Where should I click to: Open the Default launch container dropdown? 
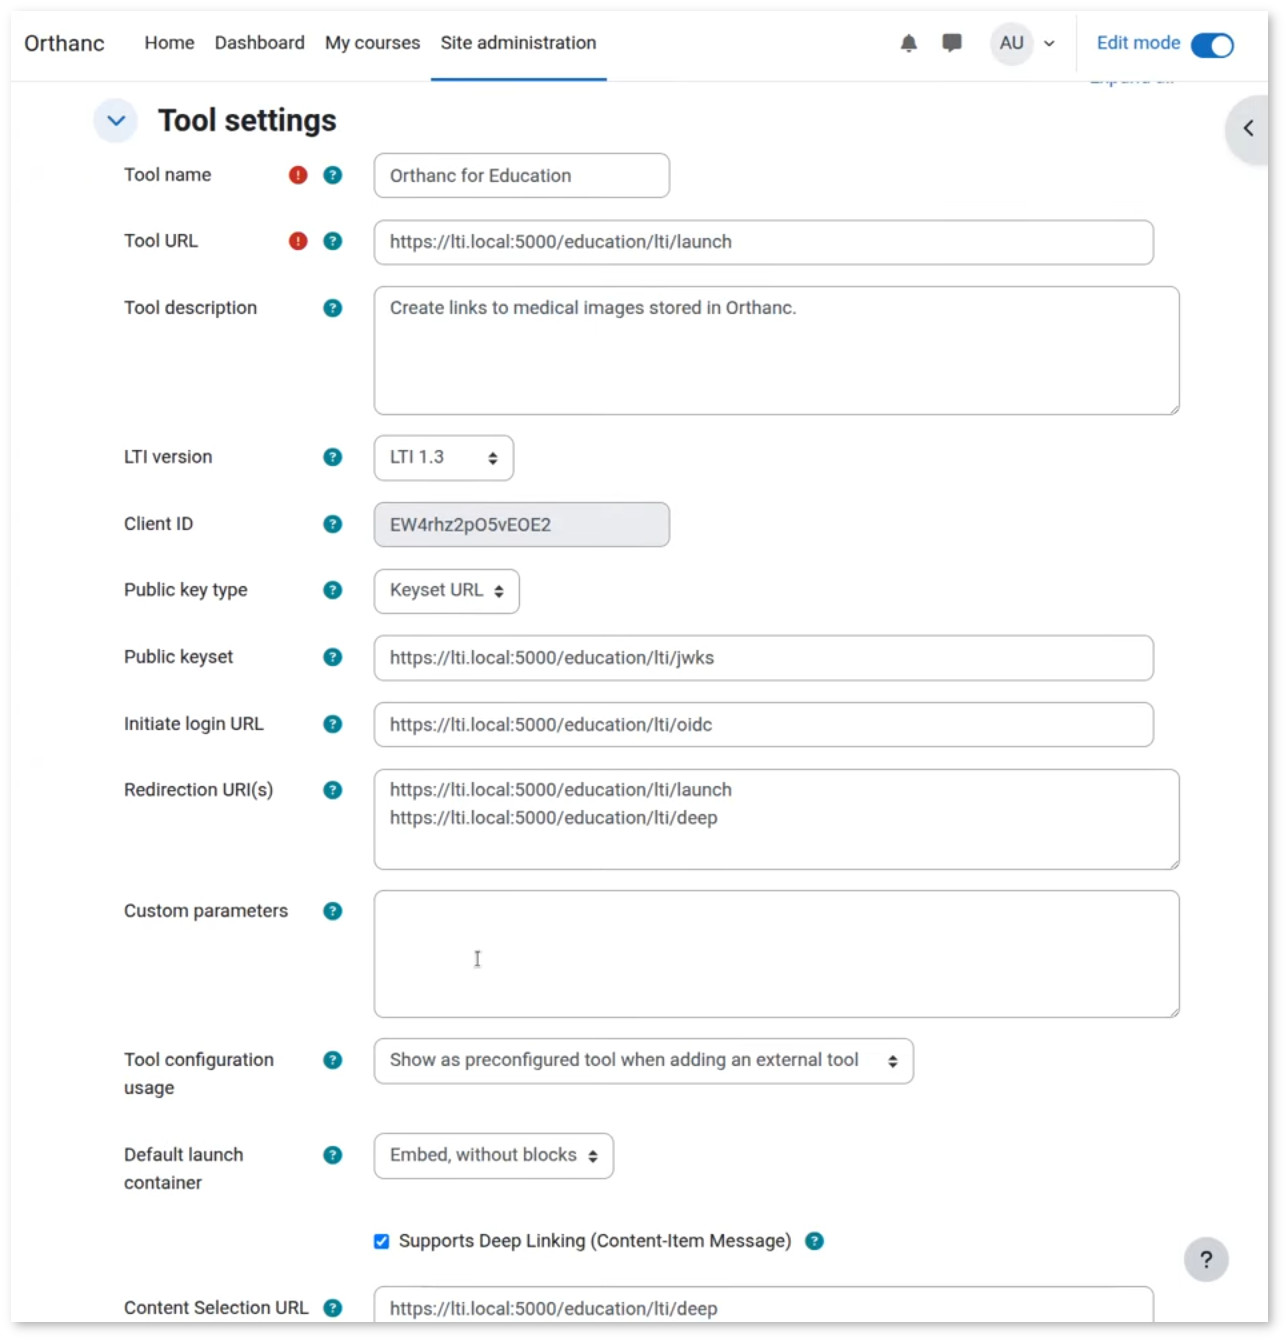click(x=493, y=1156)
